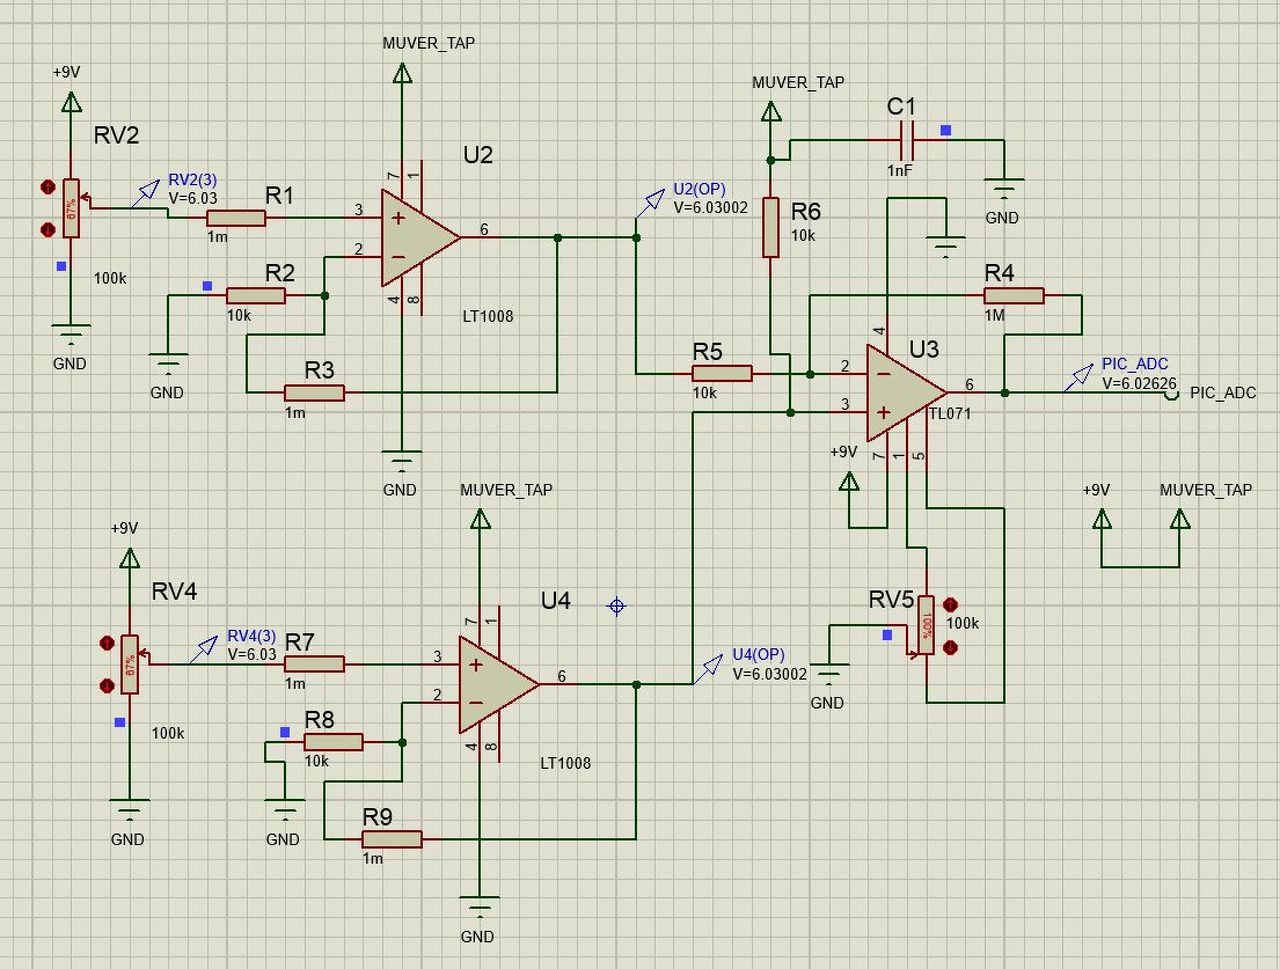Select the RV4 potentiometer body showing 67%
The width and height of the screenshot is (1280, 969).
129,664
